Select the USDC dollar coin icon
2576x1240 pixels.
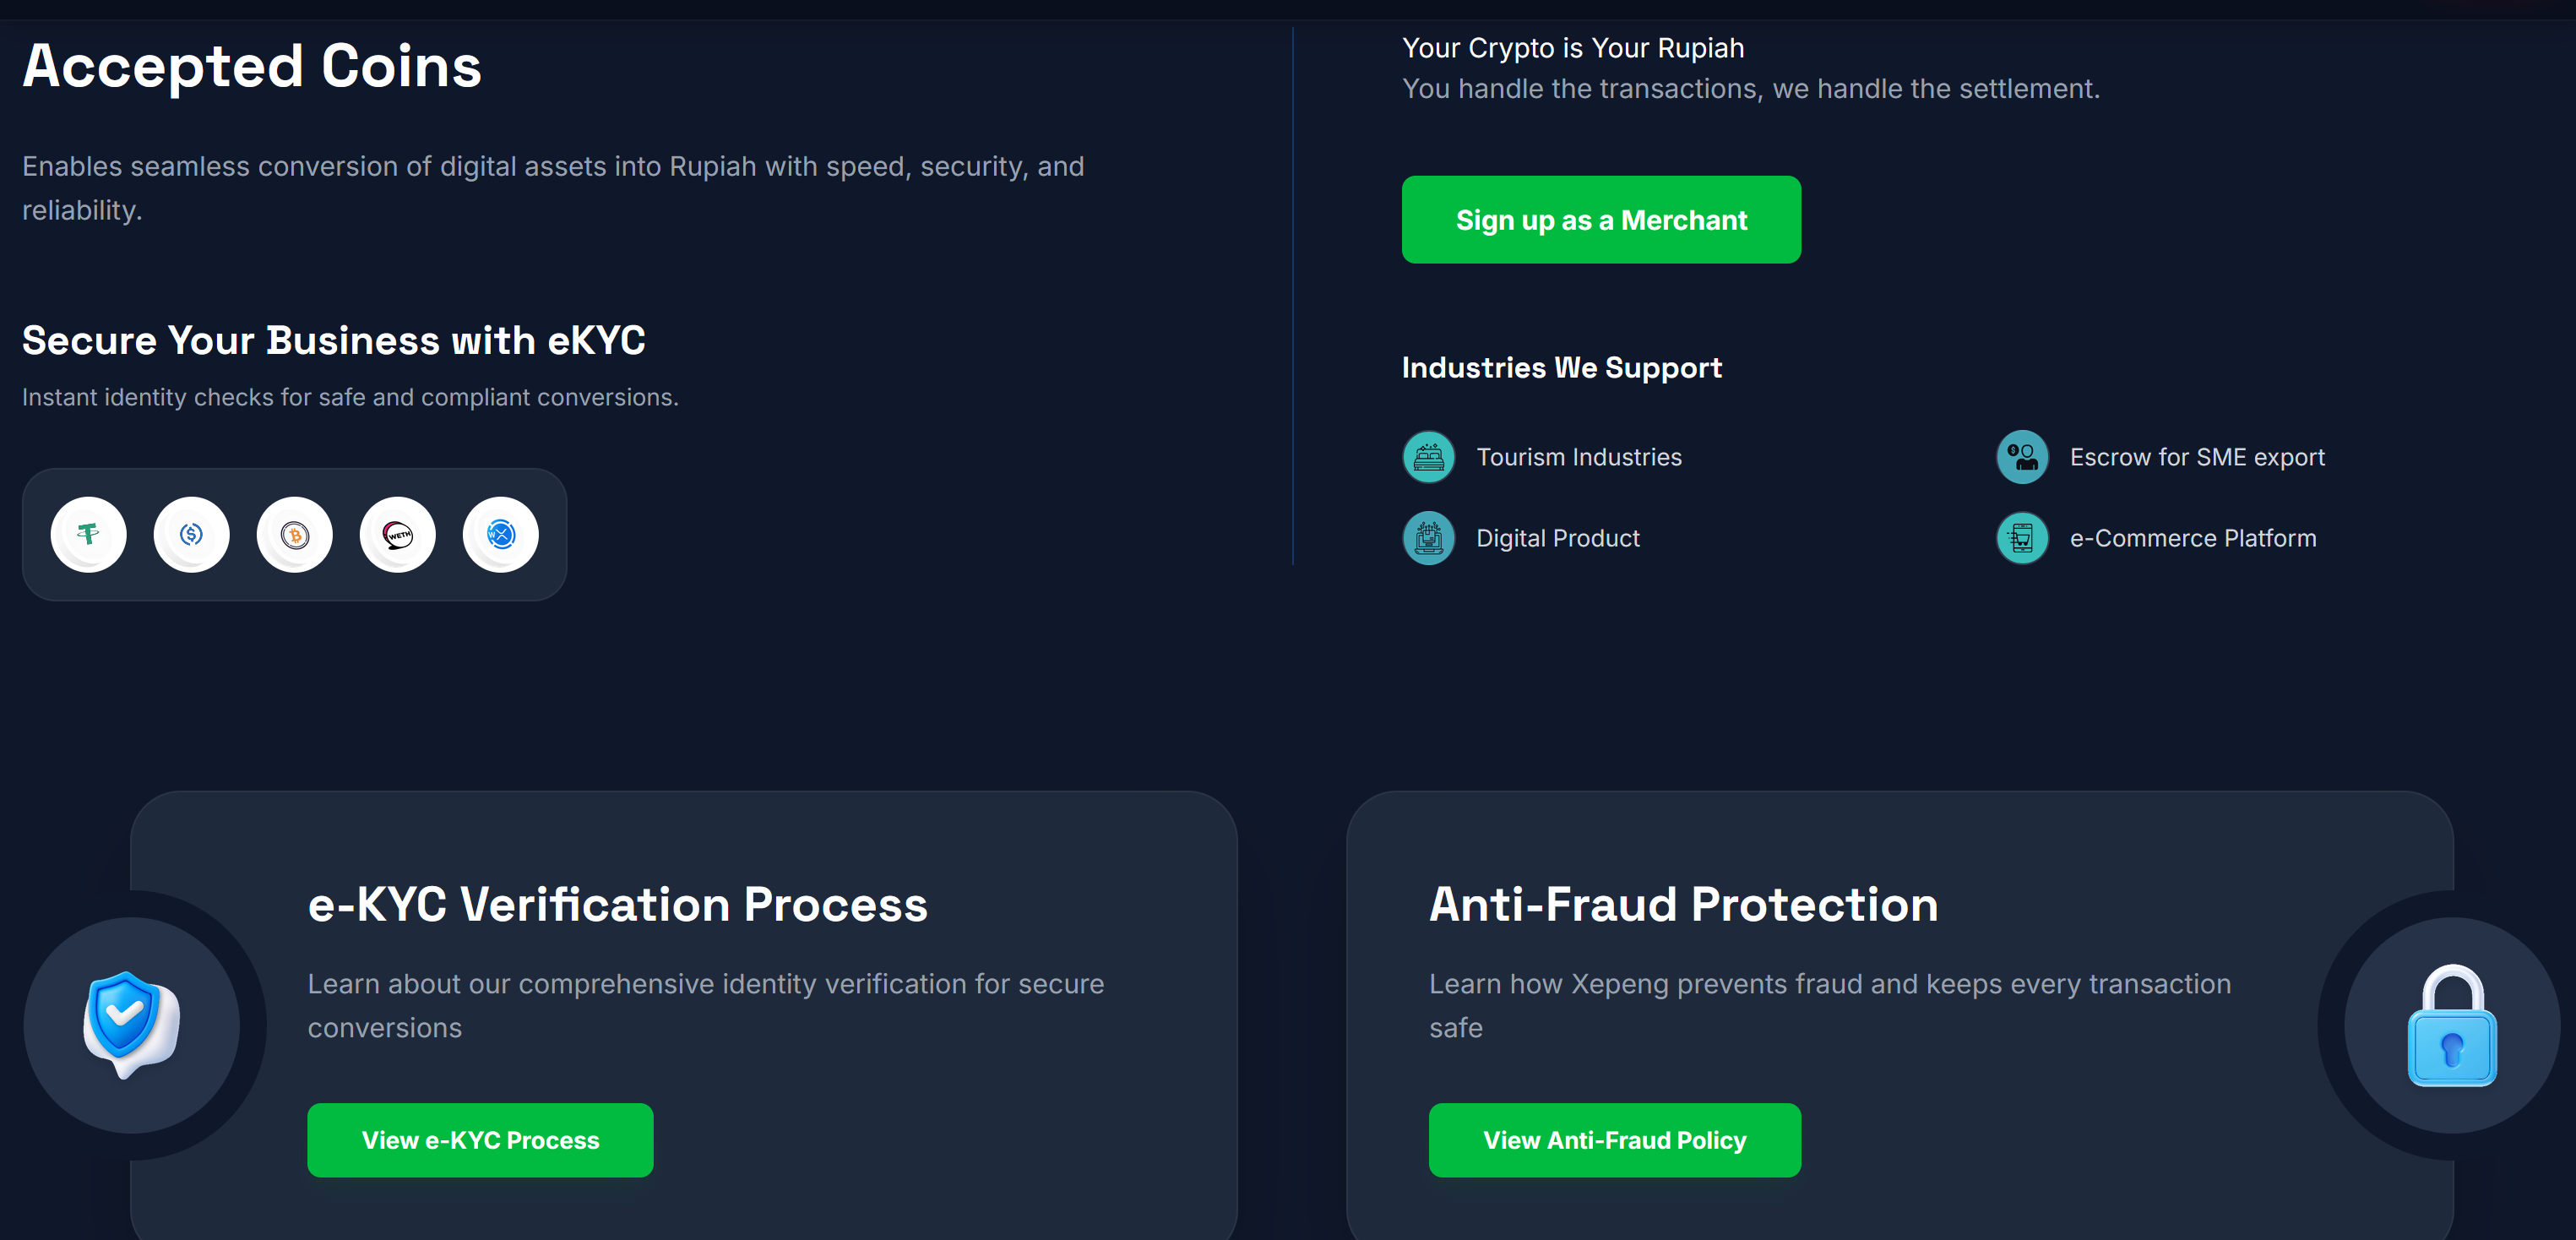(x=191, y=535)
